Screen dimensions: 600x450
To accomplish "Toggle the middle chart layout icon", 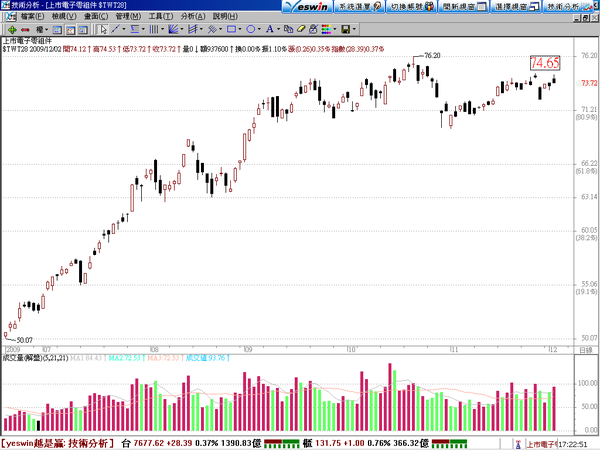I will point(70,29).
